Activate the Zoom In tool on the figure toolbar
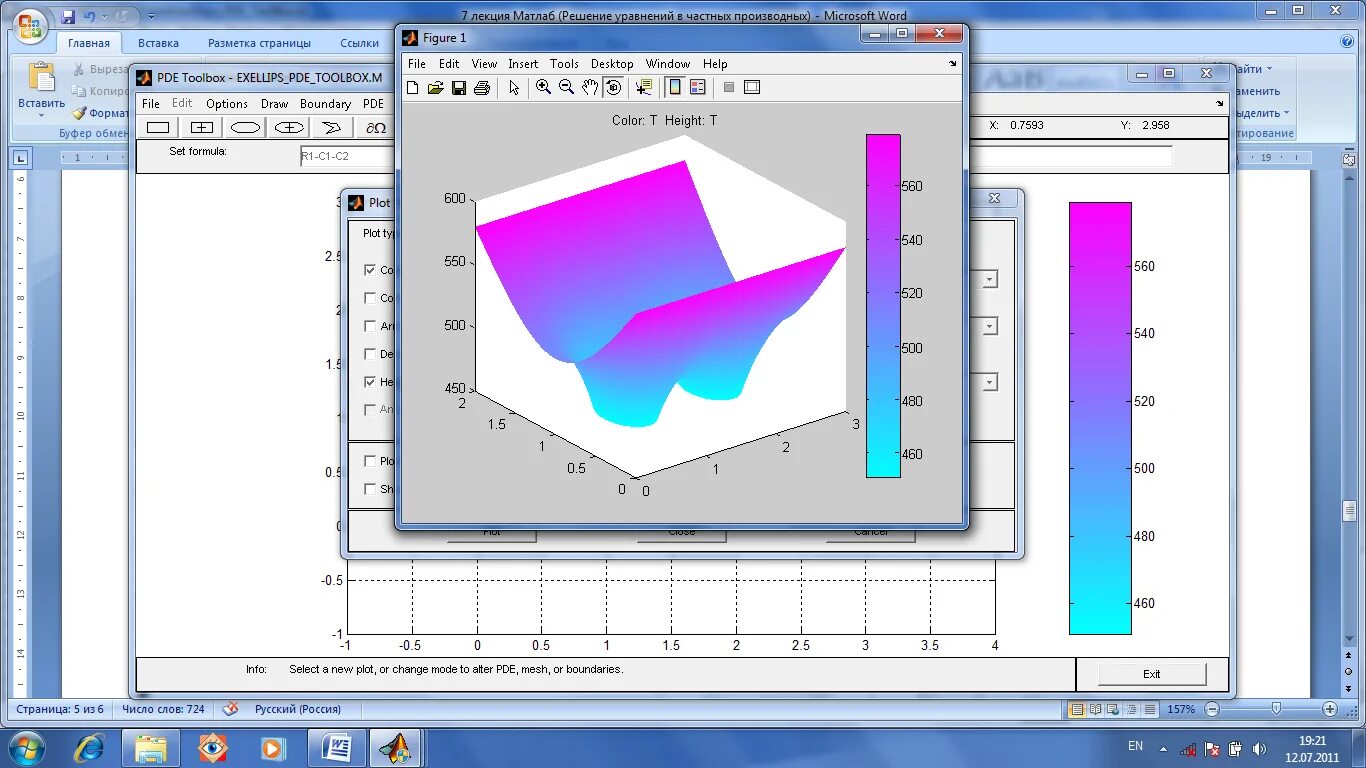 (x=543, y=87)
